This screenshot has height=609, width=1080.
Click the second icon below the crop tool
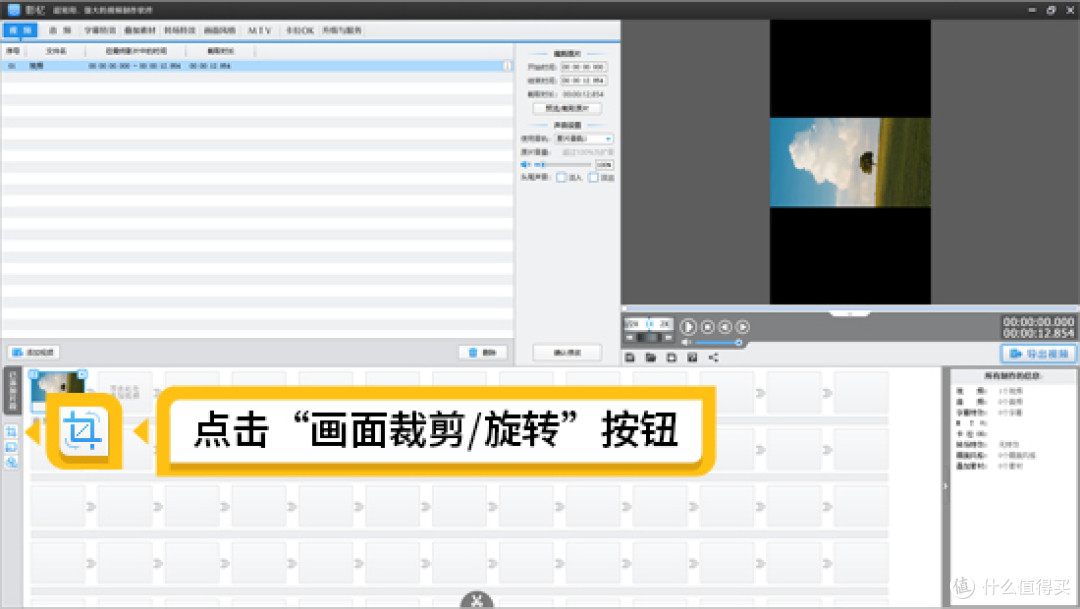click(x=11, y=447)
